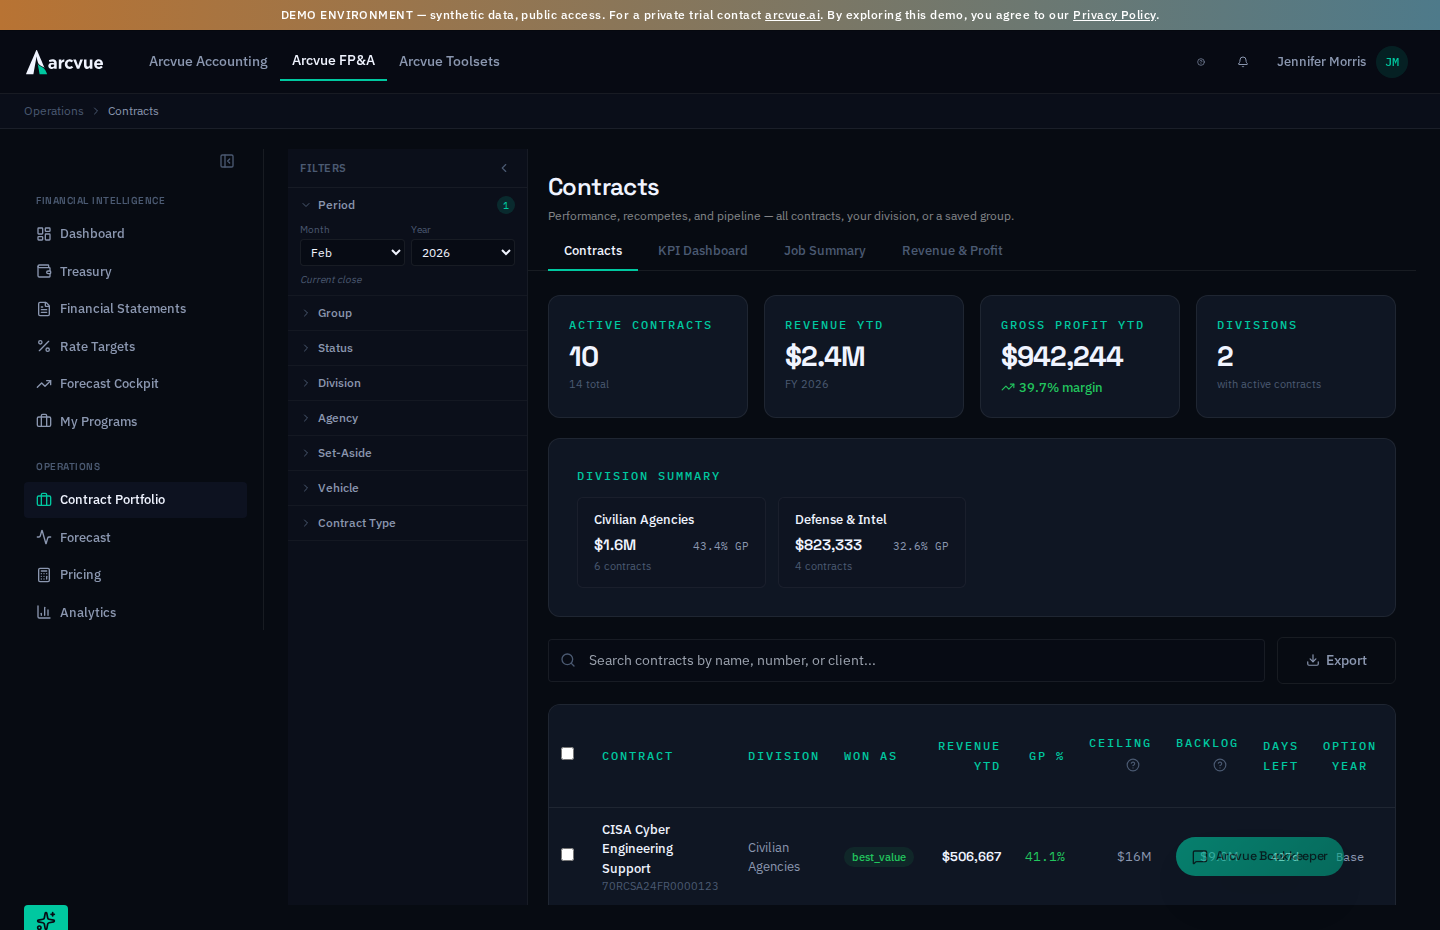1440x930 pixels.
Task: Click the search magnifier icon
Action: 568,660
